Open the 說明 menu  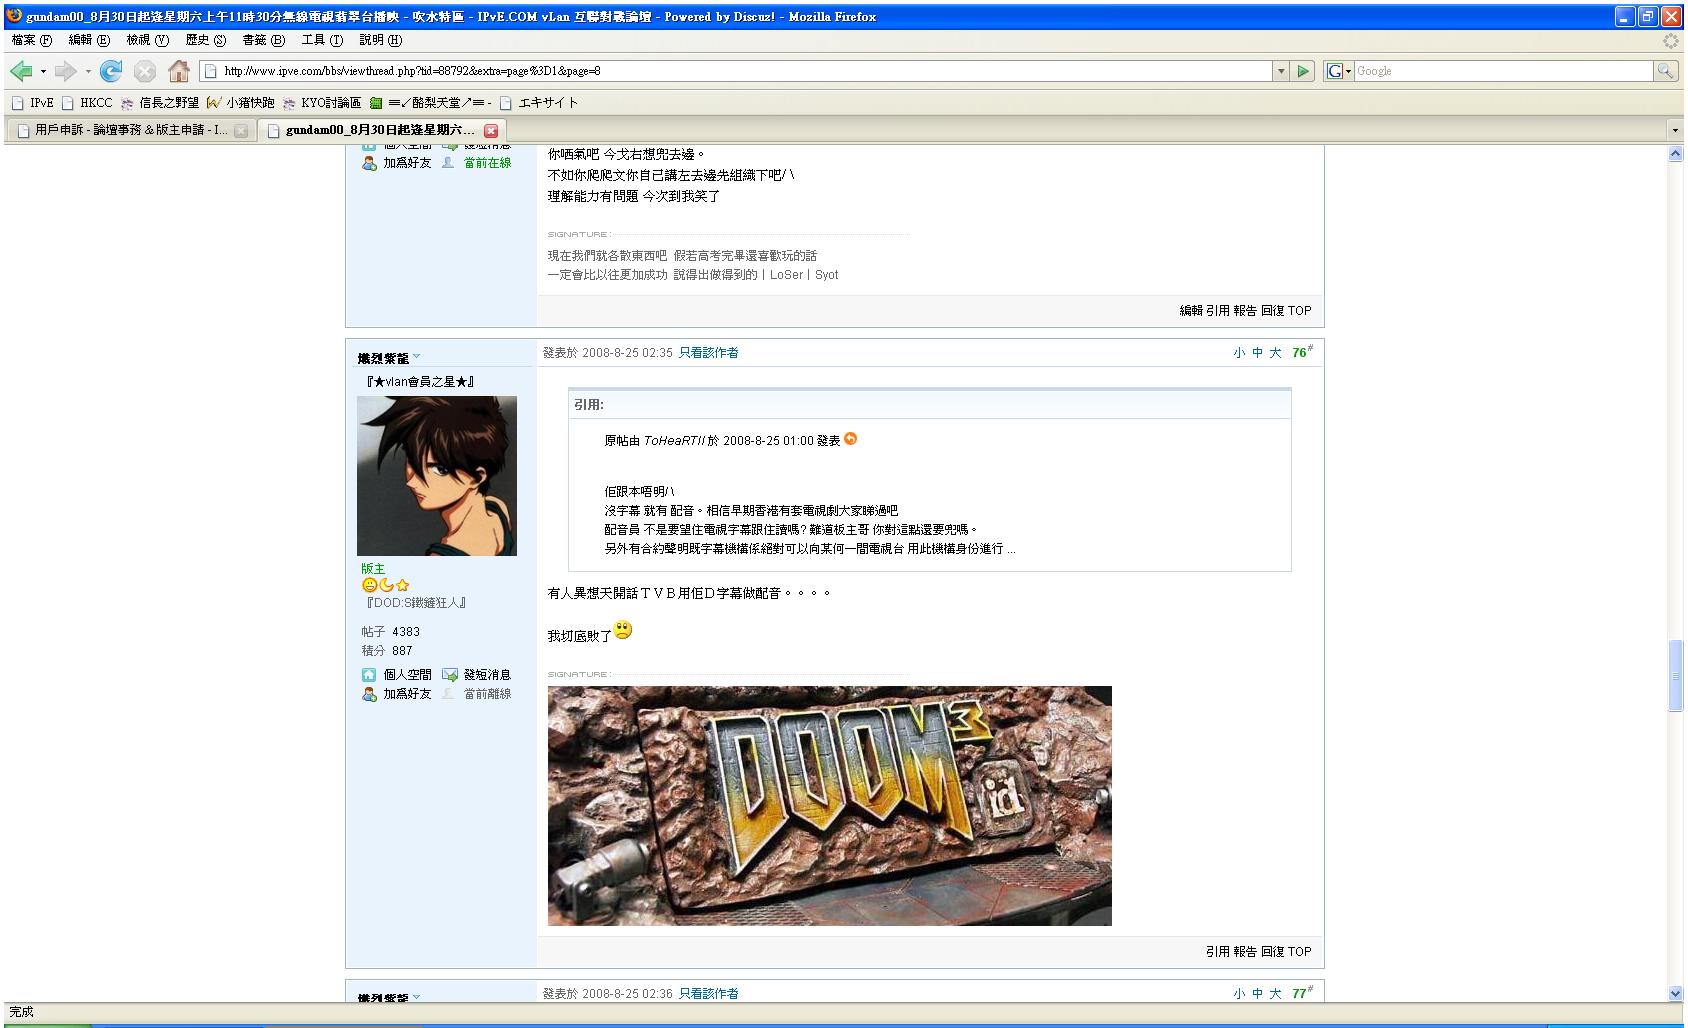[380, 40]
